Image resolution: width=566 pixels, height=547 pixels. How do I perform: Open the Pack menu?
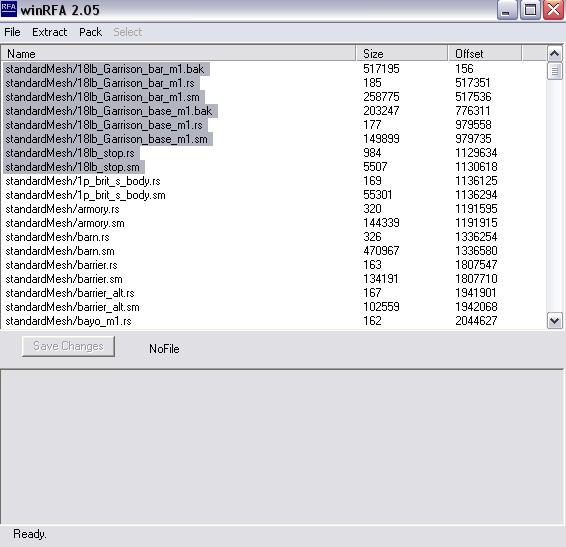(x=91, y=32)
